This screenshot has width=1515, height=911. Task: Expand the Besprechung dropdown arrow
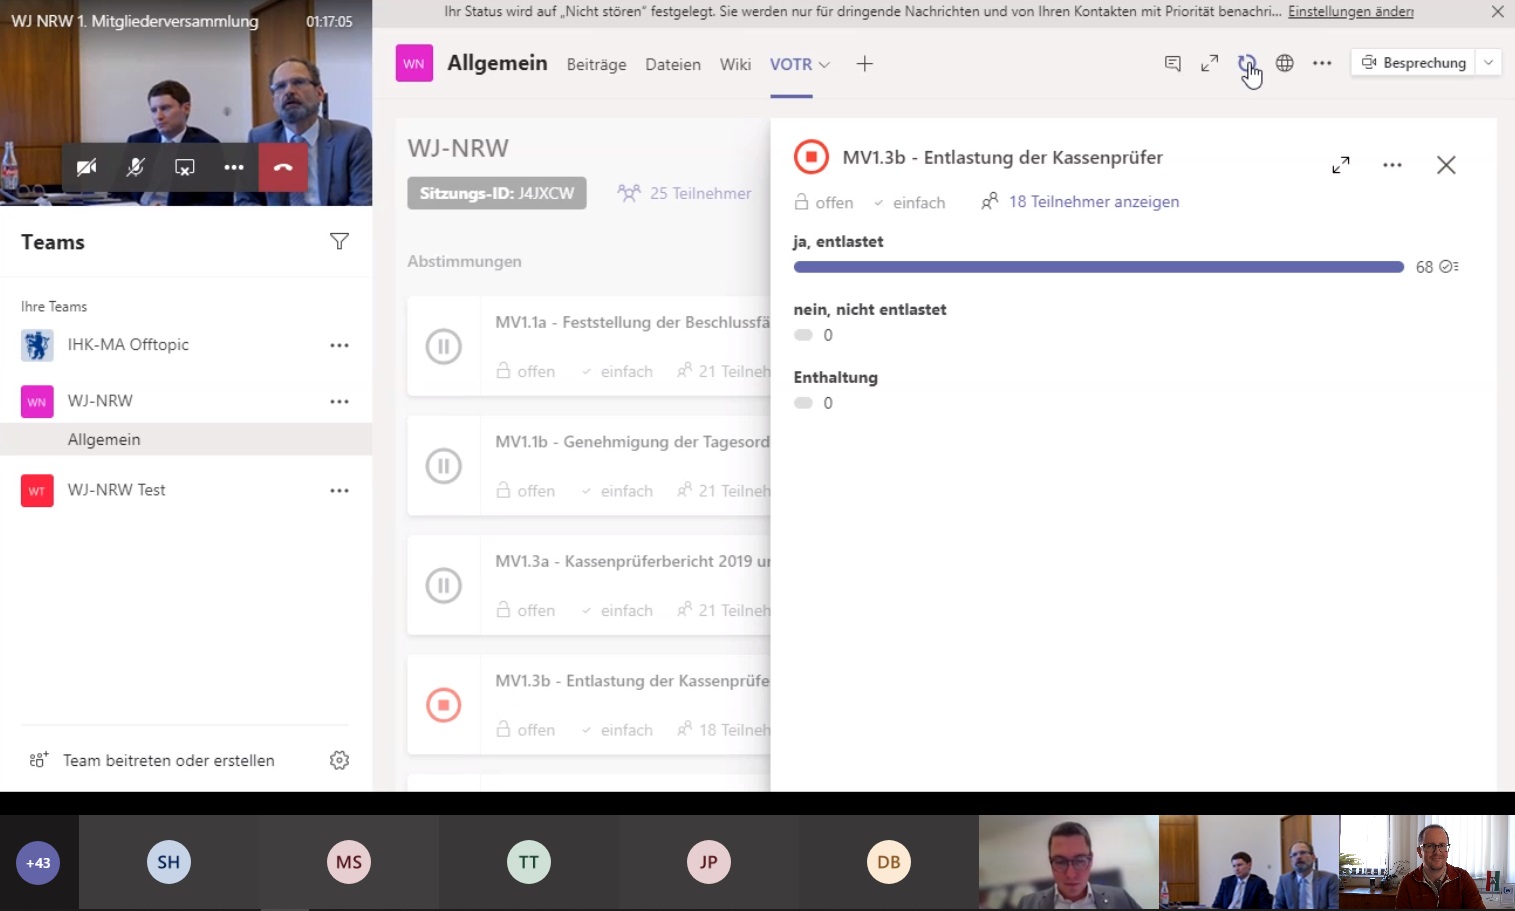pos(1488,62)
